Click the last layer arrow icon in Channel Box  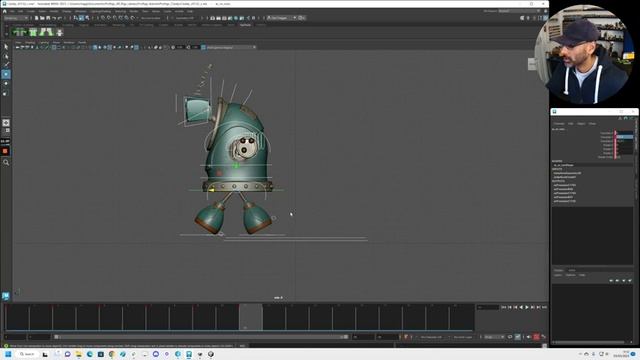pyautogui.click(x=630, y=281)
